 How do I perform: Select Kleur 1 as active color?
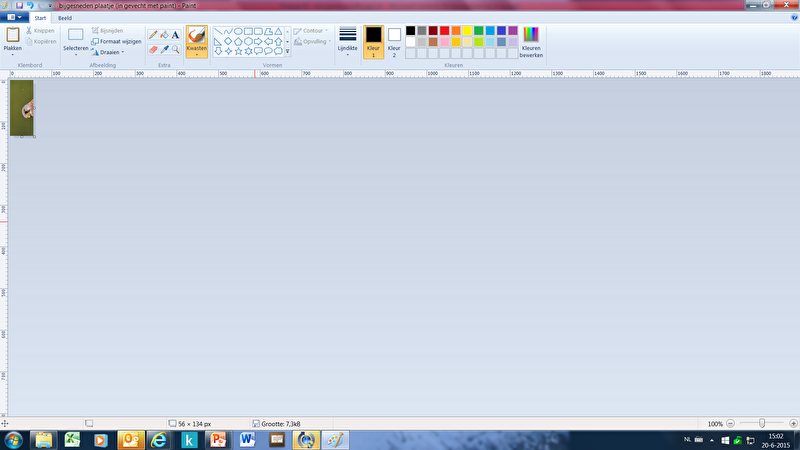(x=373, y=41)
